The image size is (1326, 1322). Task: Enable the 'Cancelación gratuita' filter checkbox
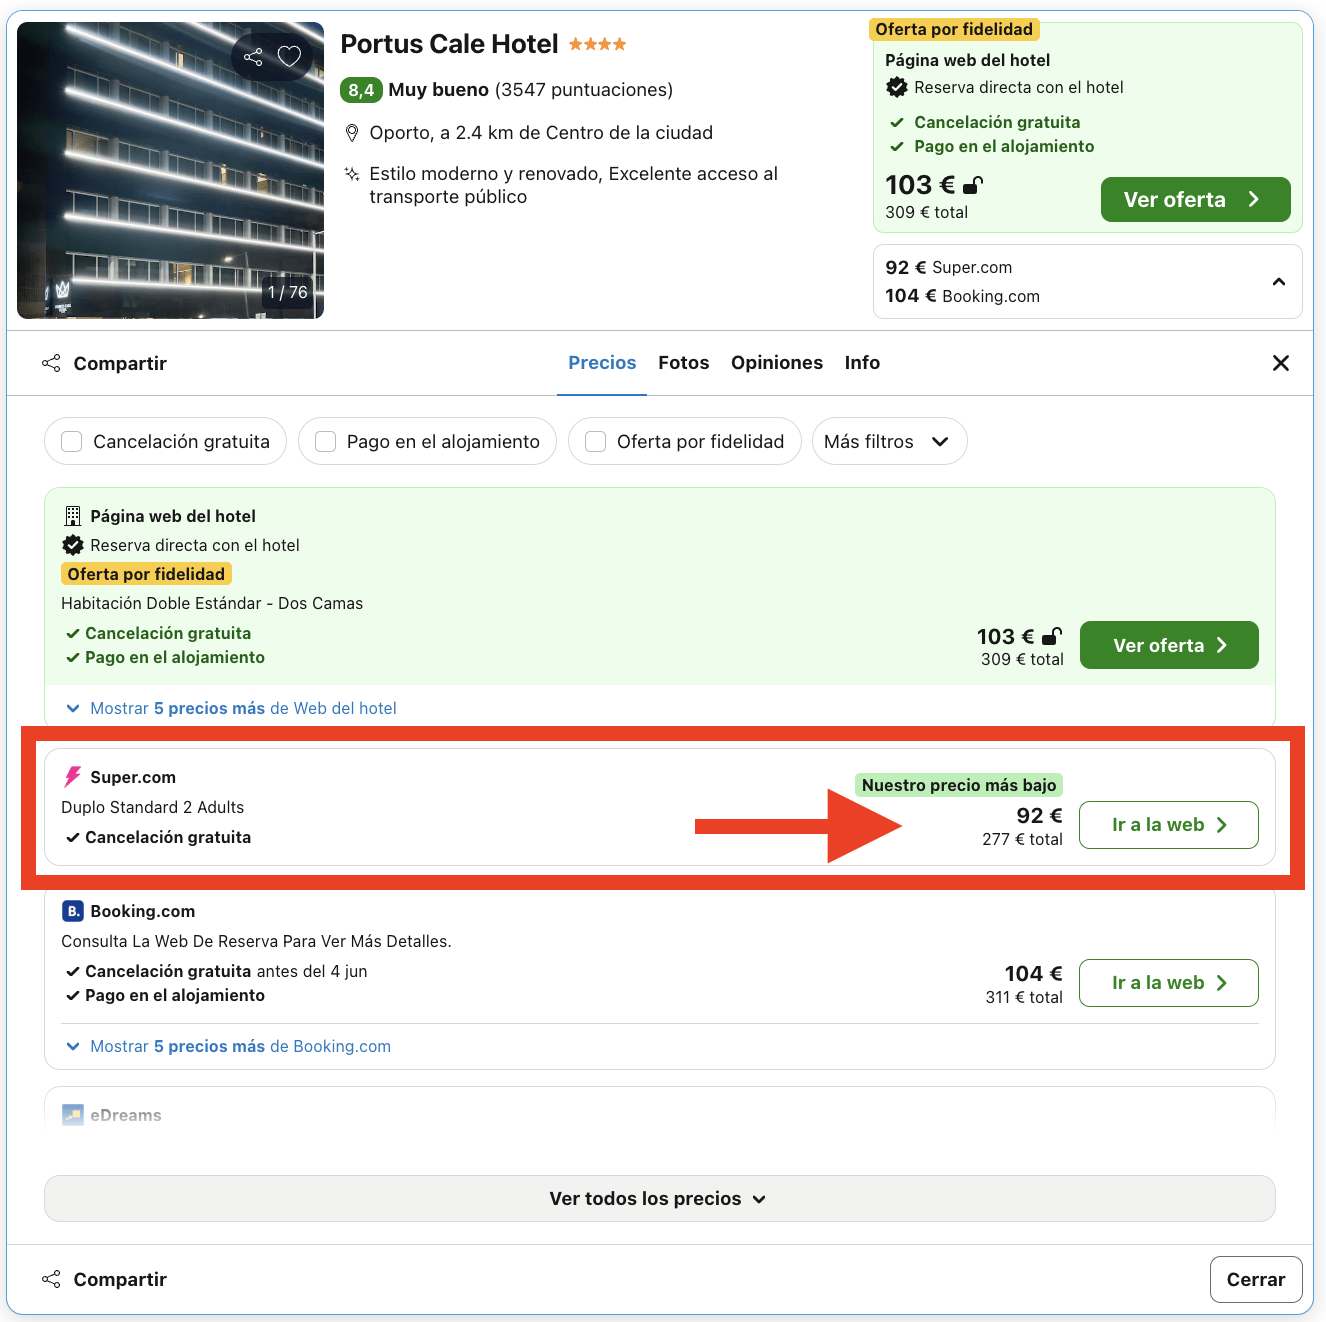click(x=70, y=441)
